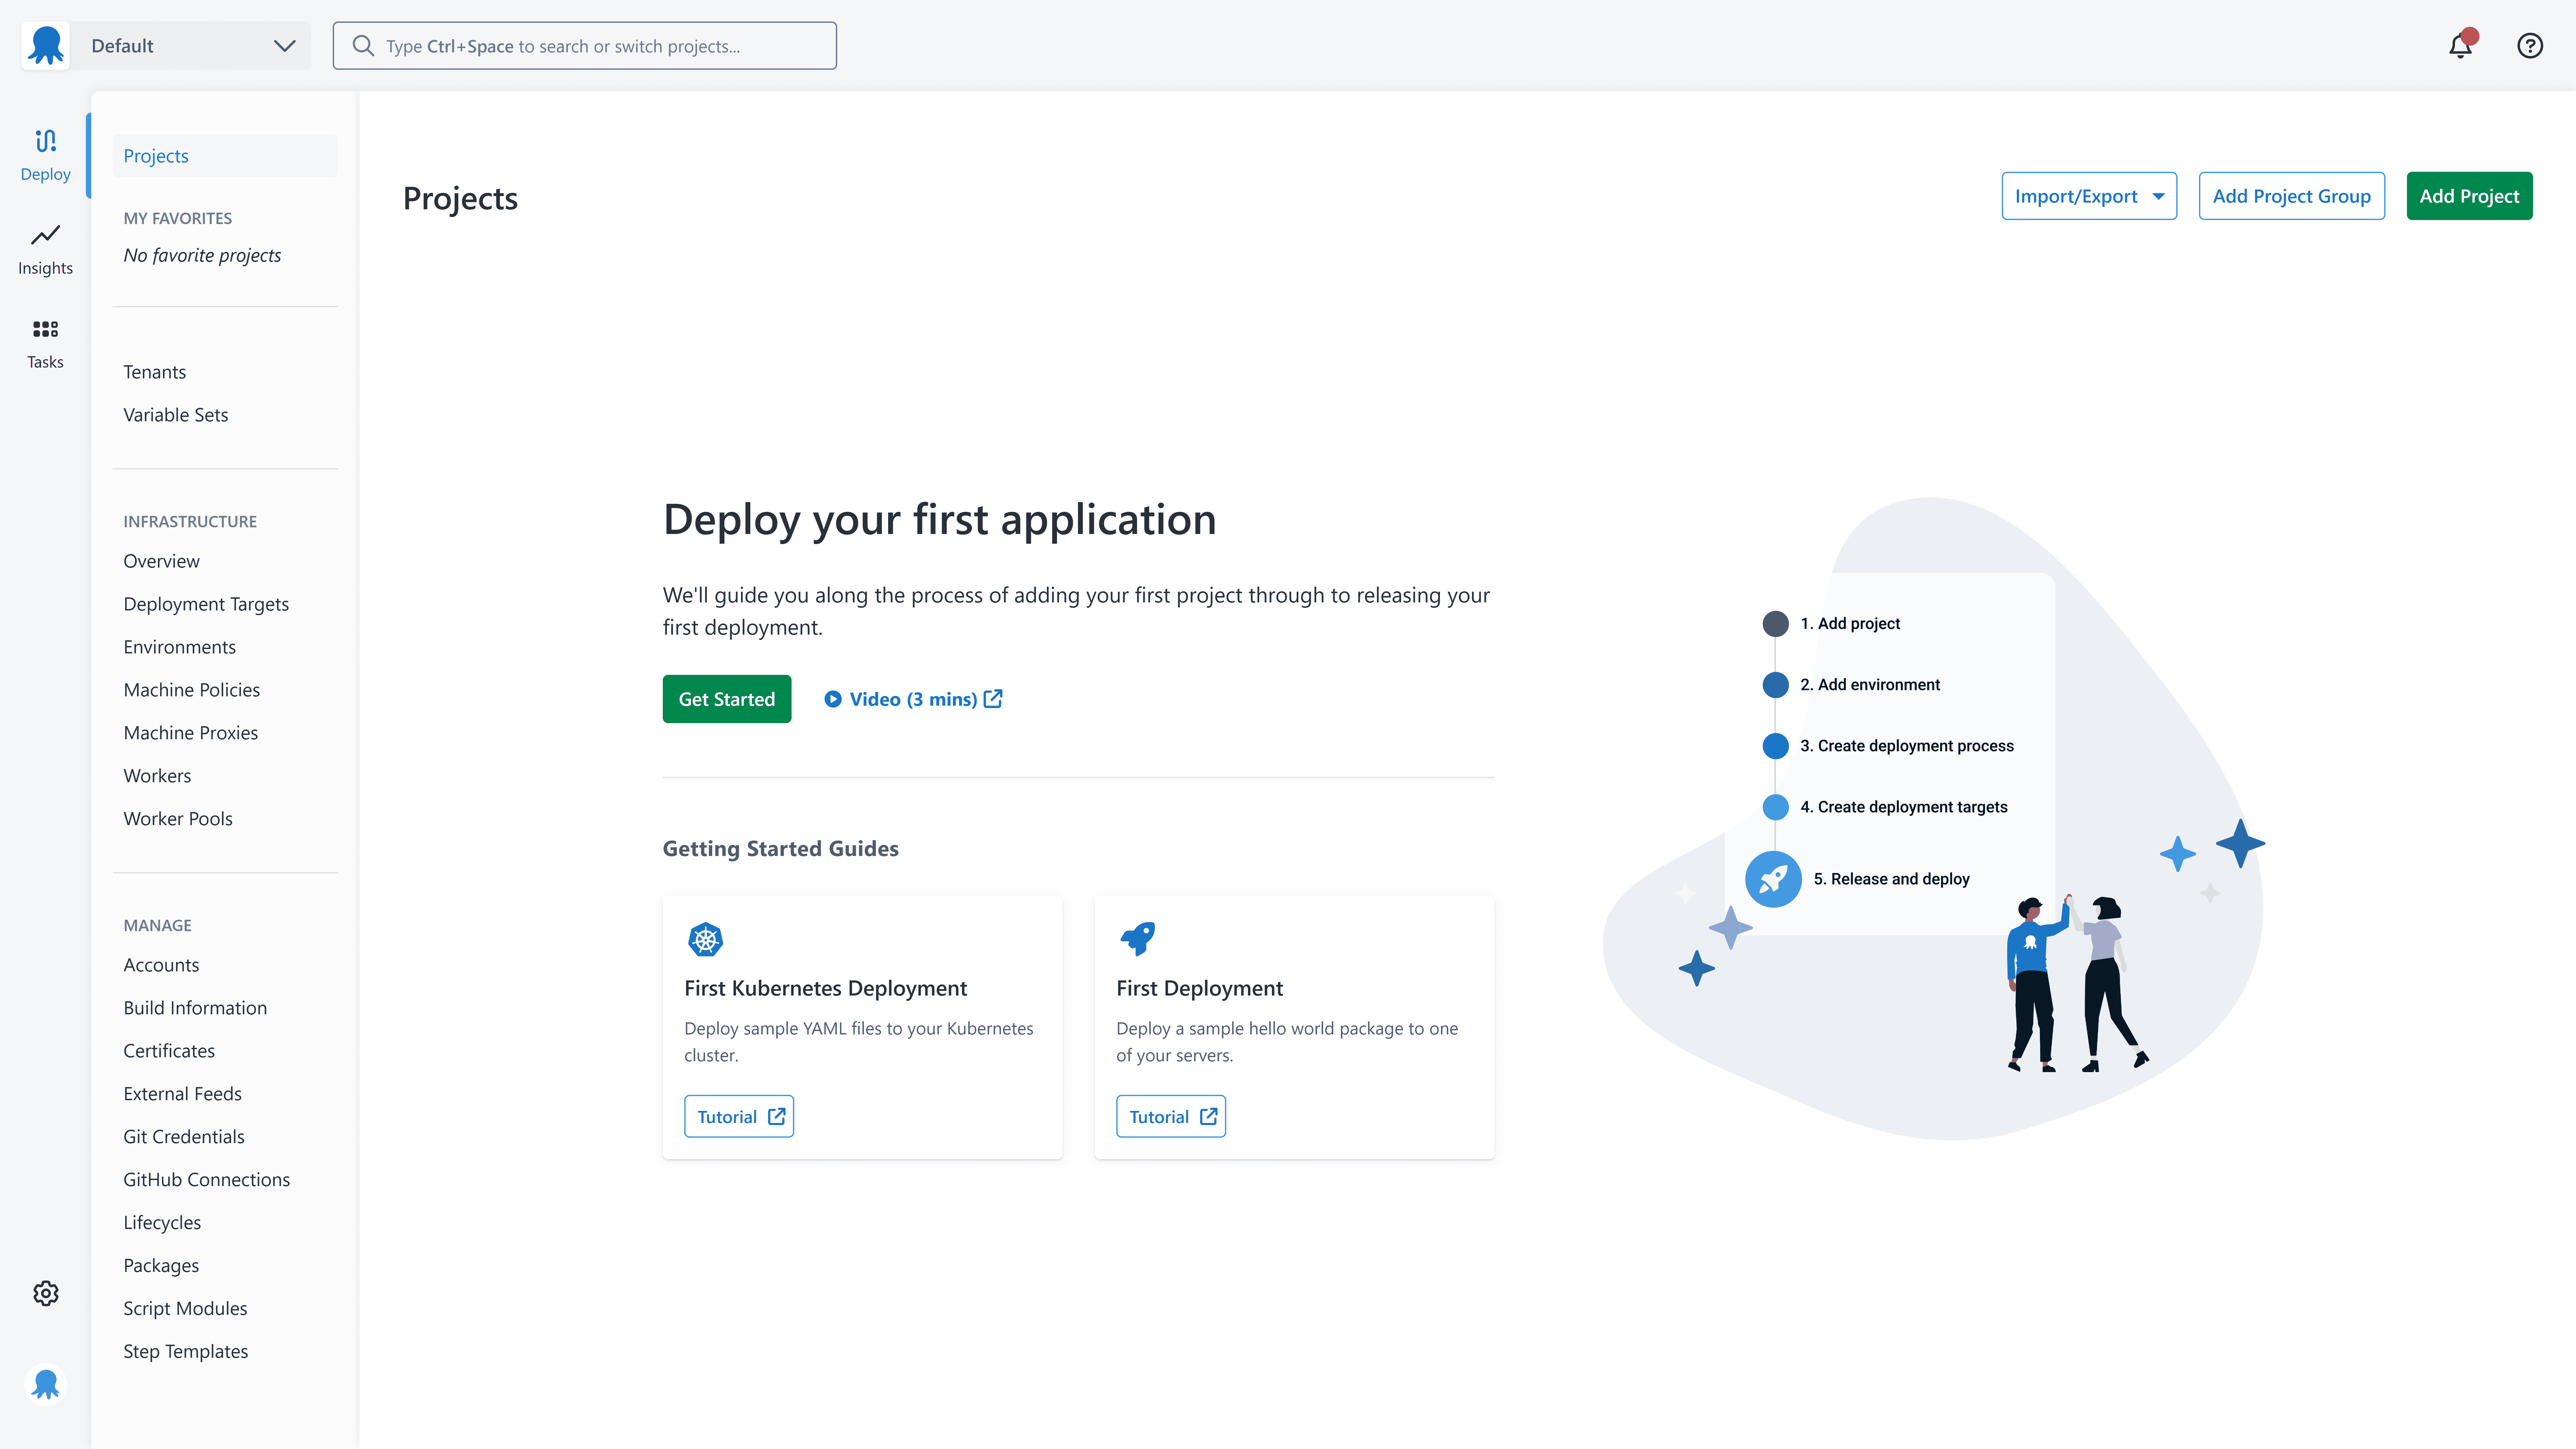Open Step Templates

pyautogui.click(x=186, y=1352)
